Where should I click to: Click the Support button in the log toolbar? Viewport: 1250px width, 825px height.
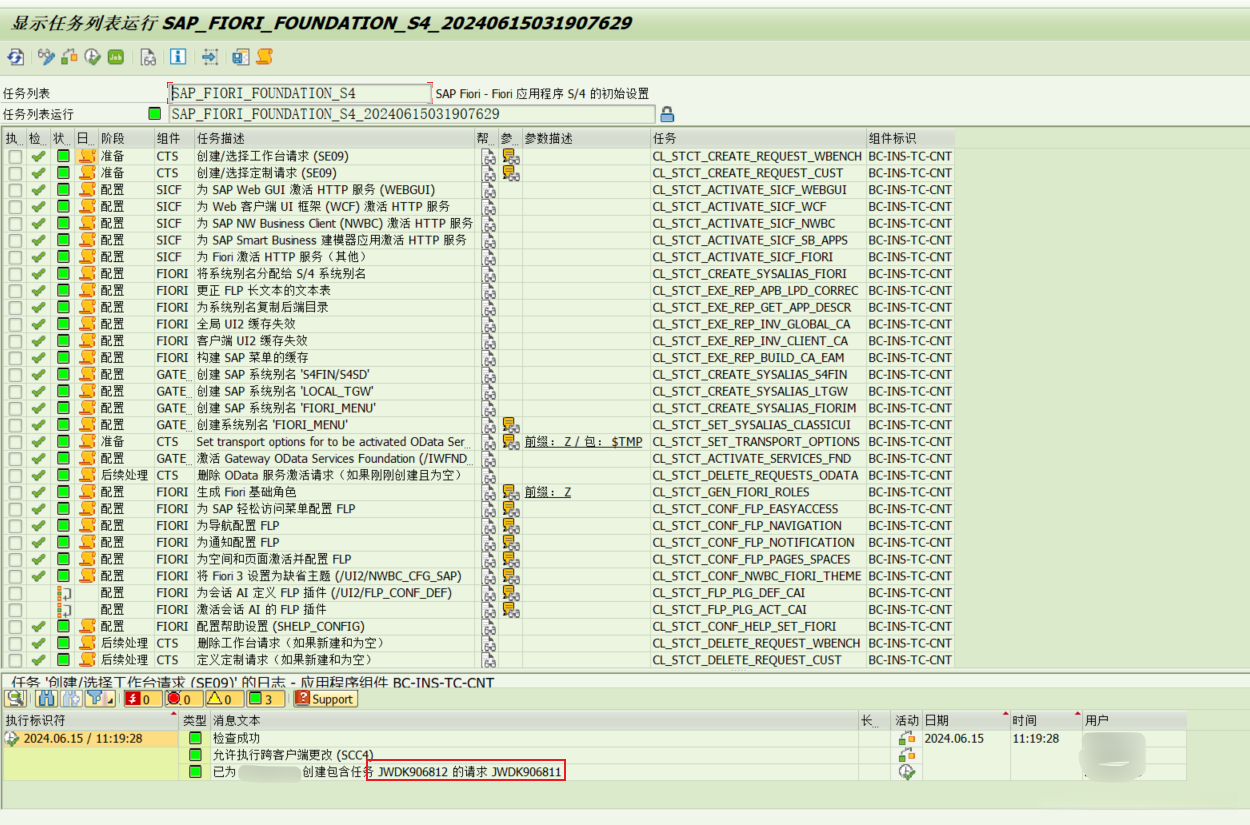pyautogui.click(x=325, y=699)
